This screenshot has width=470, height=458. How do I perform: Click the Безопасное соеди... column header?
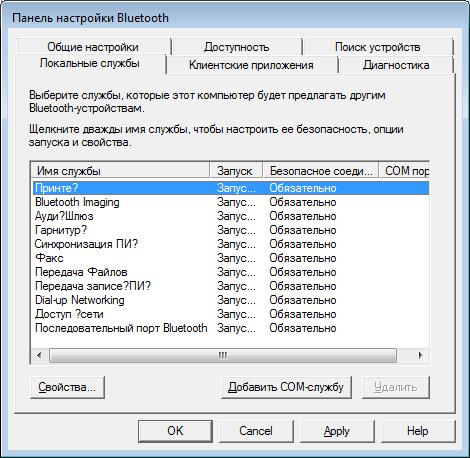(x=321, y=171)
